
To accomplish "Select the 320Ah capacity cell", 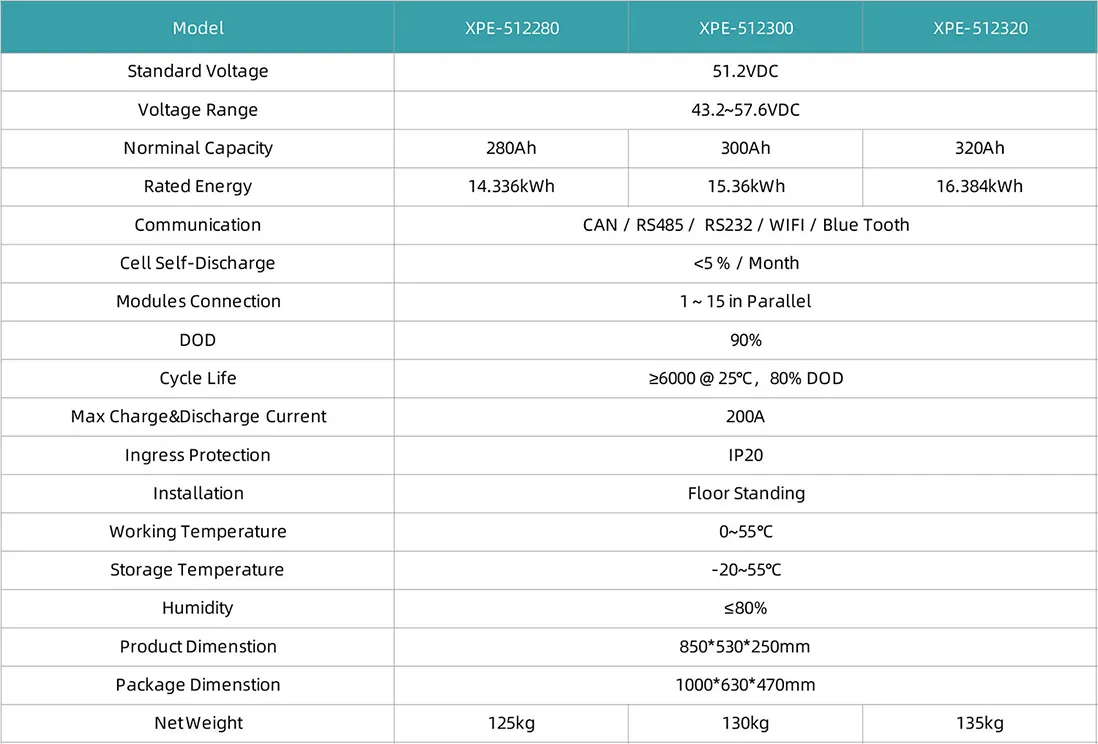I will (x=980, y=148).
